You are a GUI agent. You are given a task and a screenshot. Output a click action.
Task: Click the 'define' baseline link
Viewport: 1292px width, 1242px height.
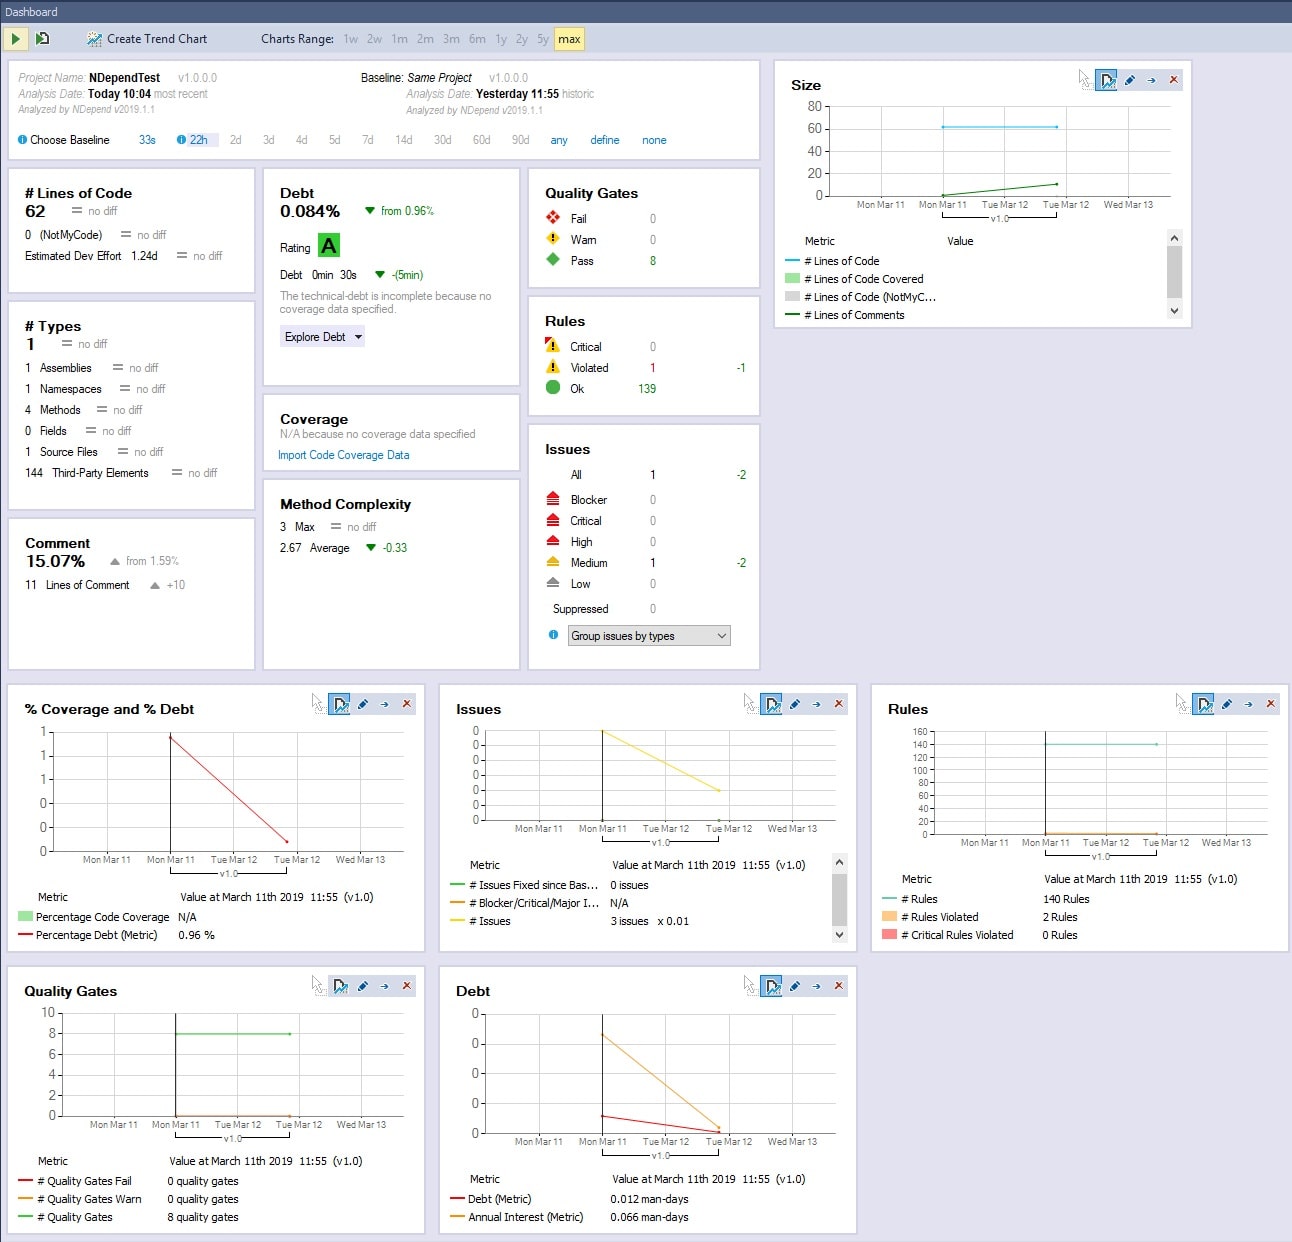605,140
